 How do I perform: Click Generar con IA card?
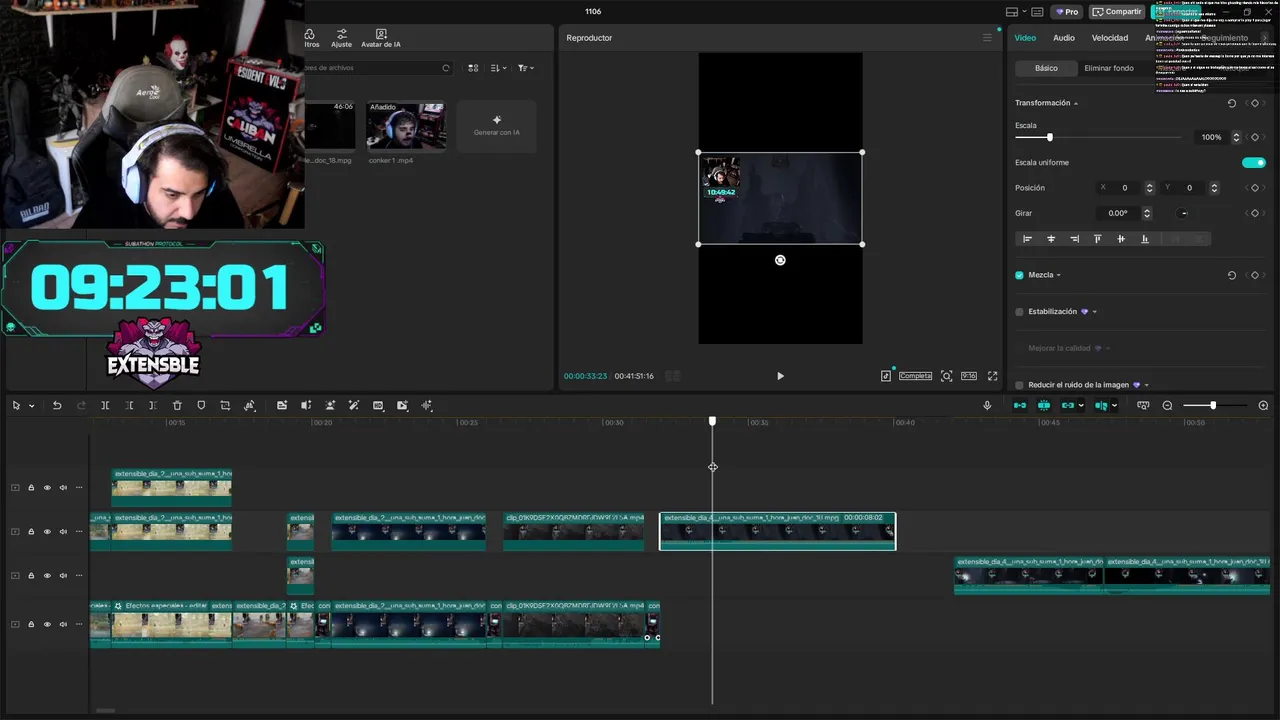pos(497,126)
